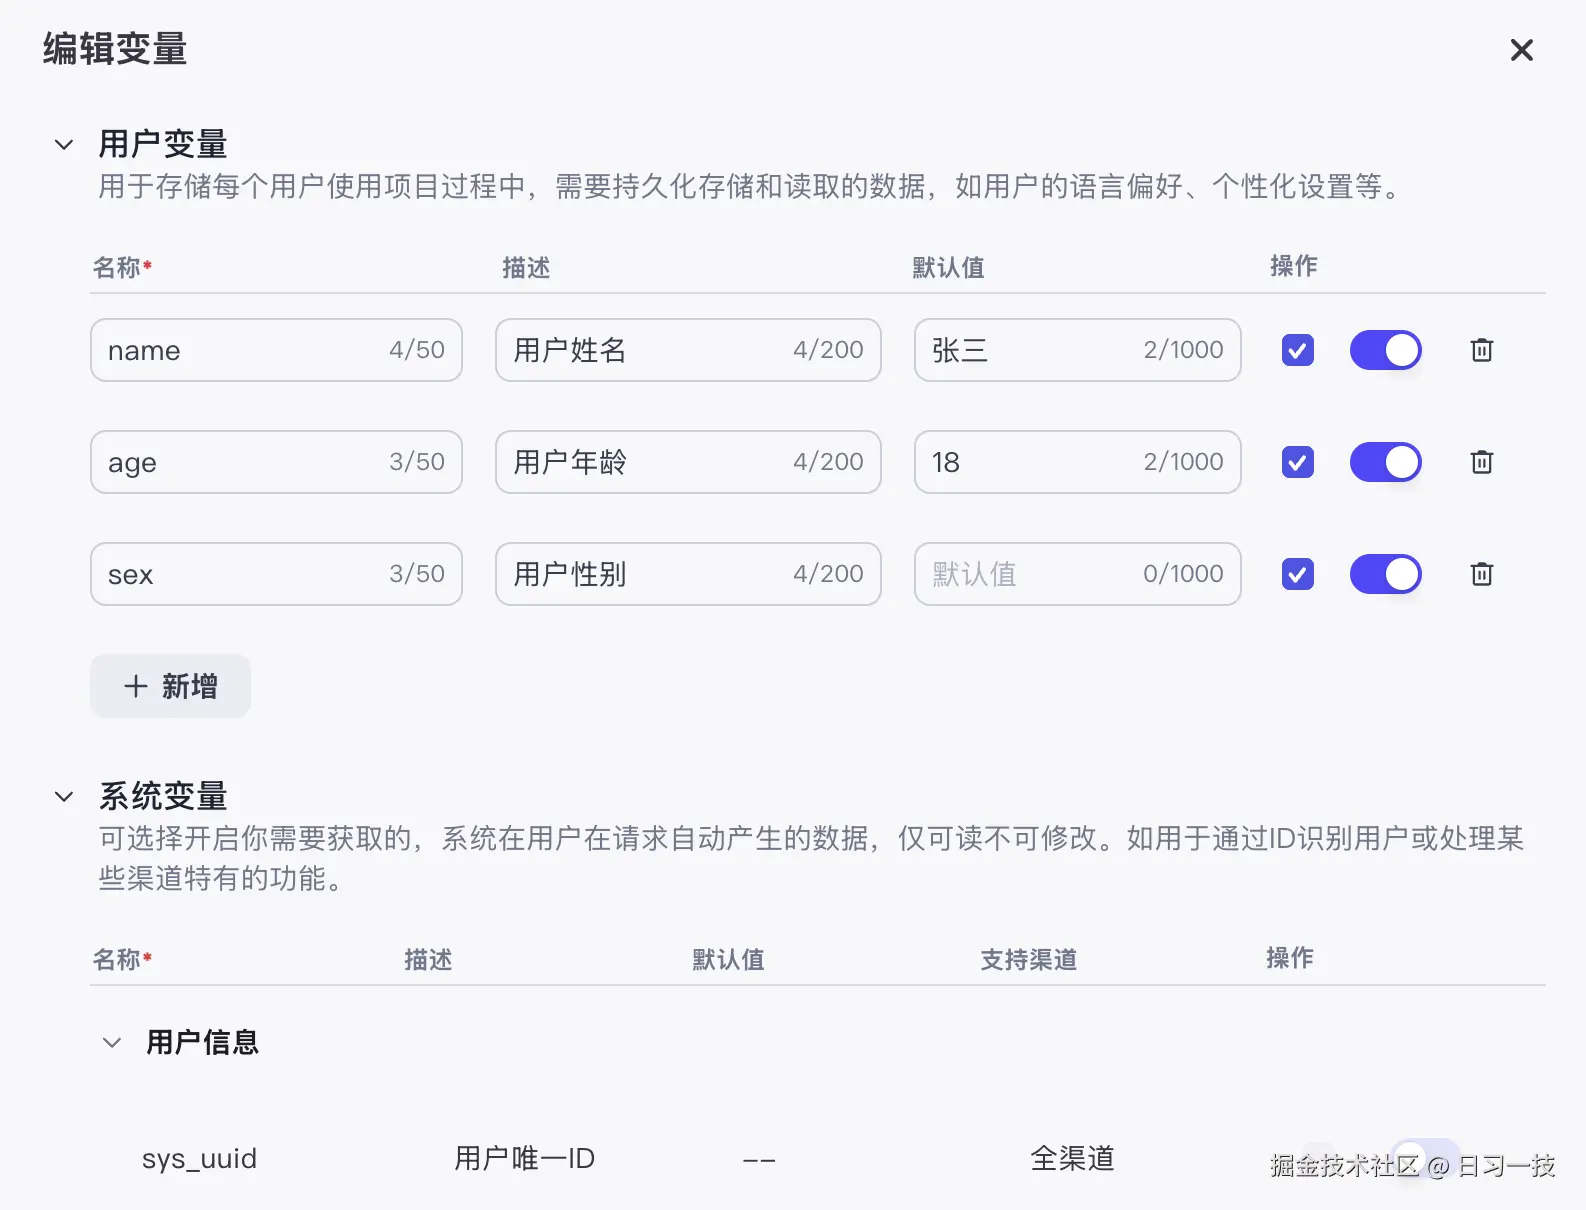Click the 用户变量 section heading
Screen dimensions: 1586x1210
click(x=163, y=145)
